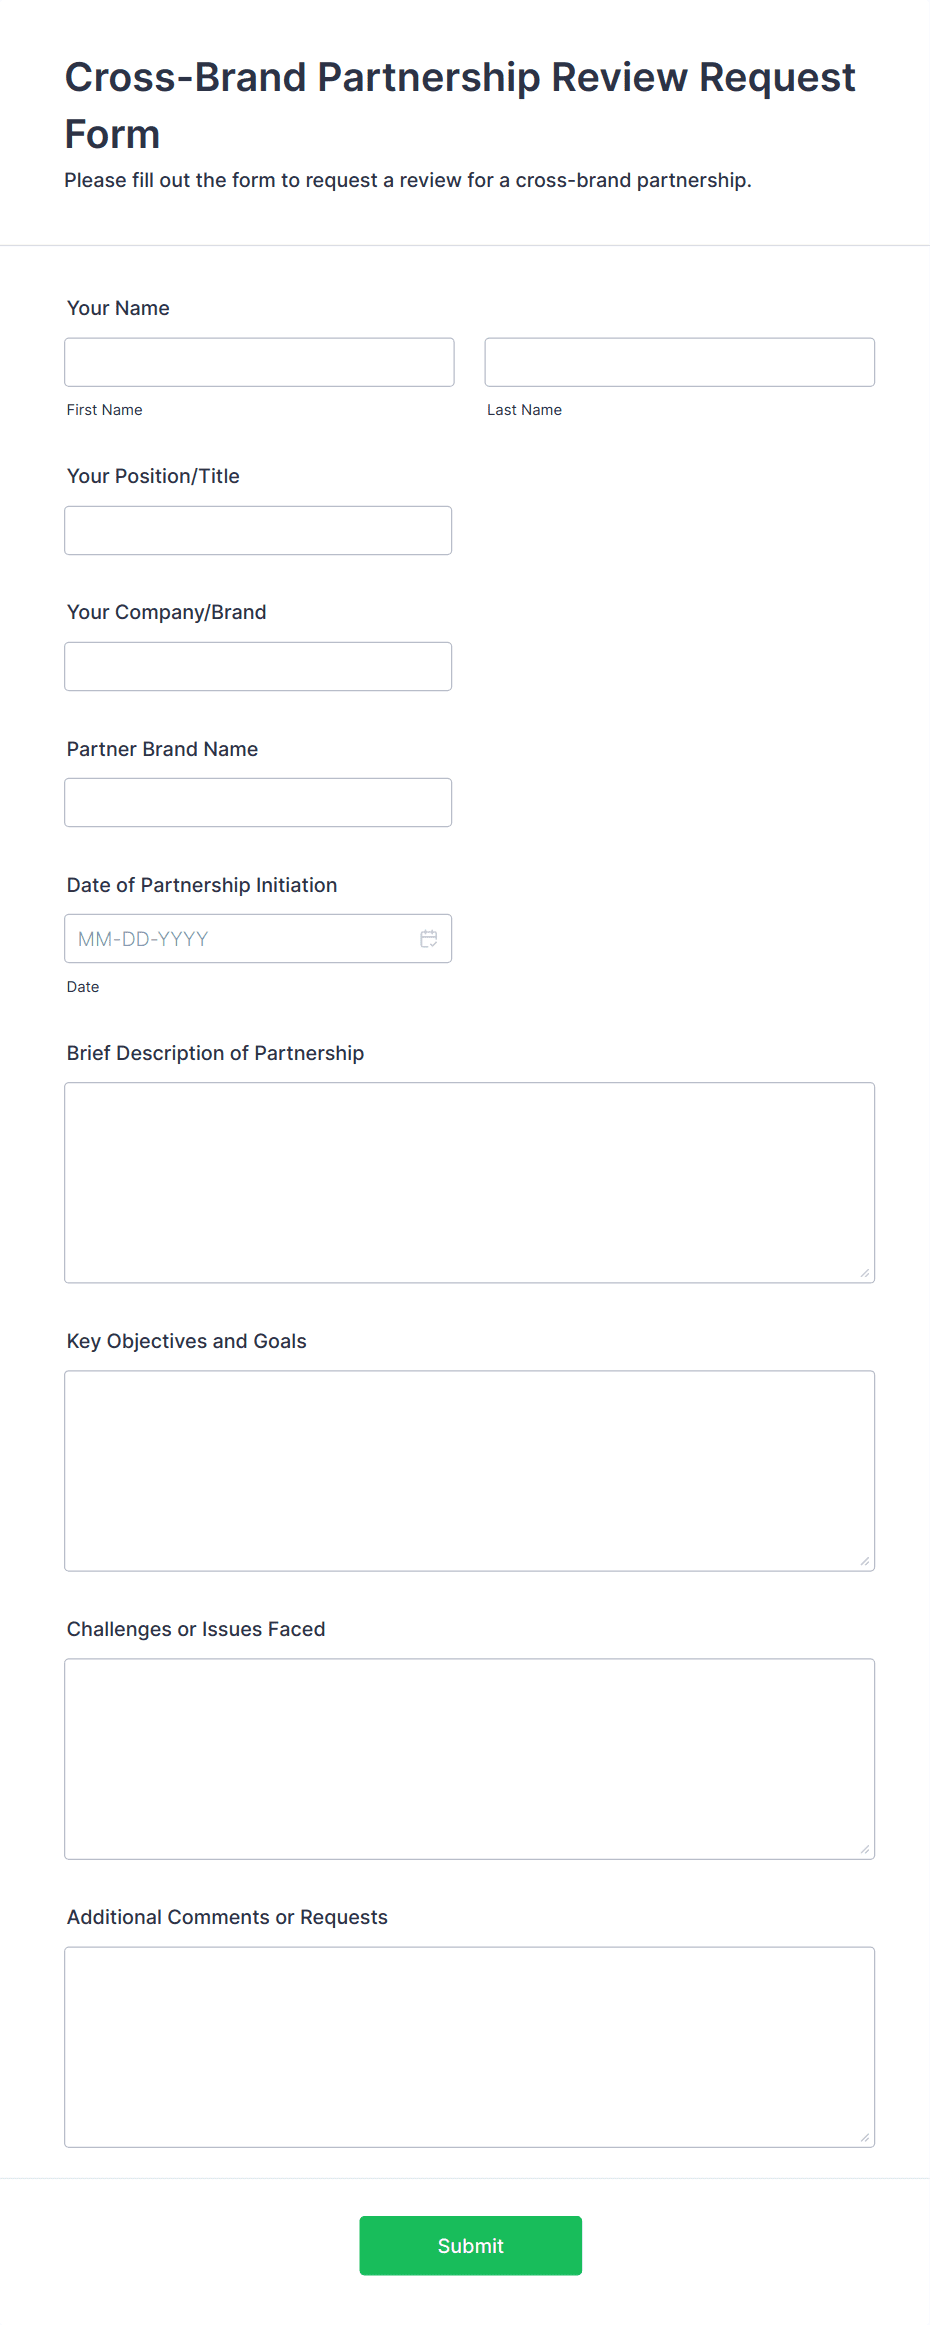Select the Your Position/Title text box

pos(258,530)
